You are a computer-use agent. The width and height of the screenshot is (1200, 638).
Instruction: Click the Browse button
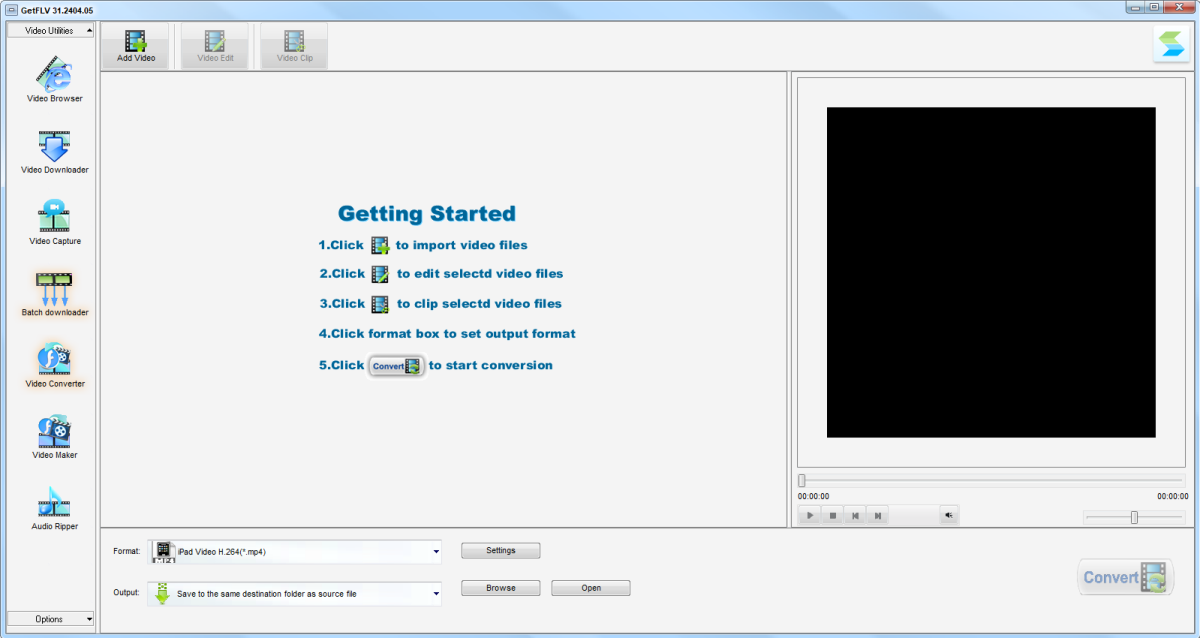[500, 588]
